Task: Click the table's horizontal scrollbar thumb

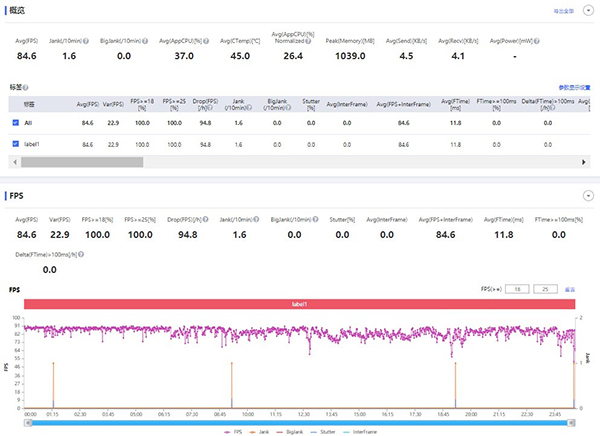Action: click(x=80, y=161)
